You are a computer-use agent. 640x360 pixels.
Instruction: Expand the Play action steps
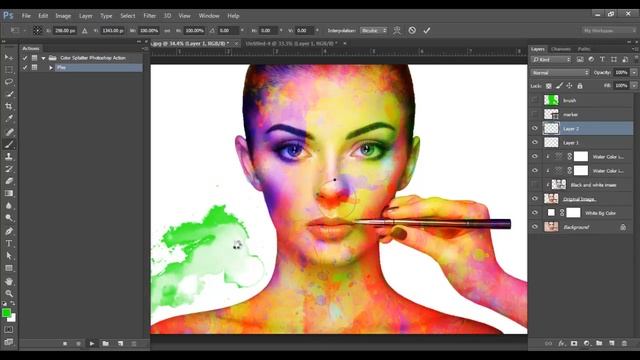[x=51, y=67]
